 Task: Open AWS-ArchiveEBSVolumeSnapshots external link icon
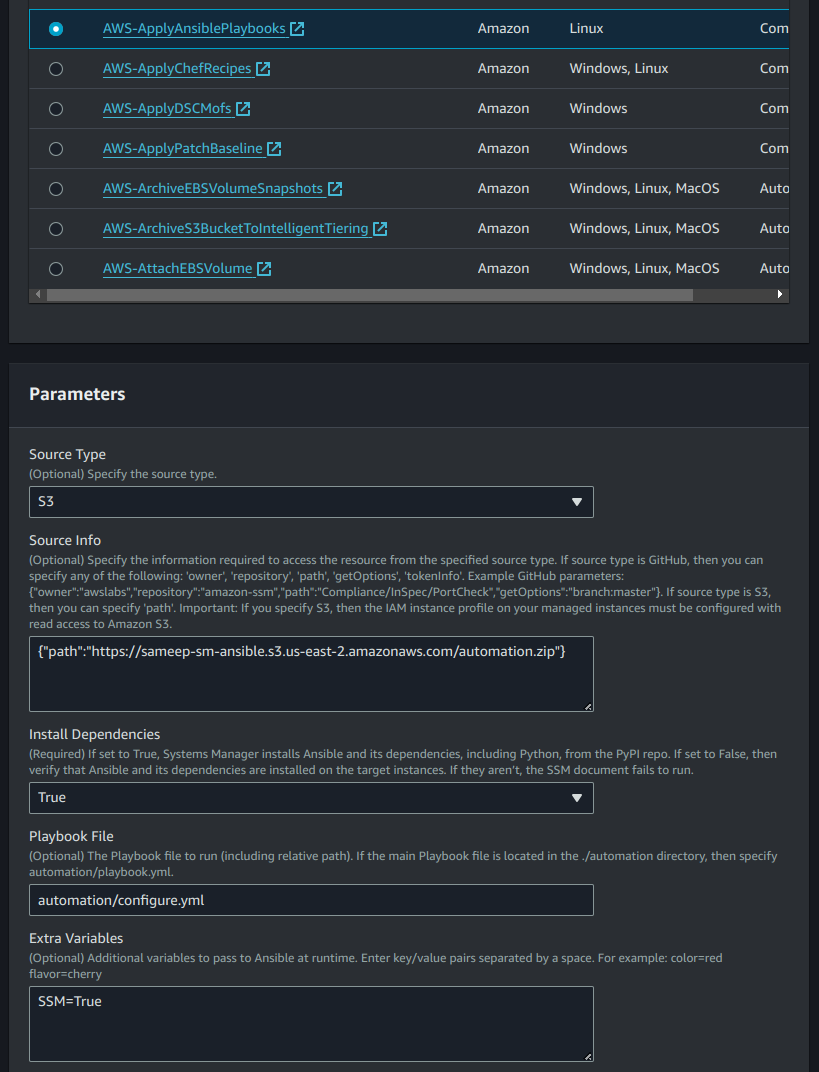[x=334, y=188]
